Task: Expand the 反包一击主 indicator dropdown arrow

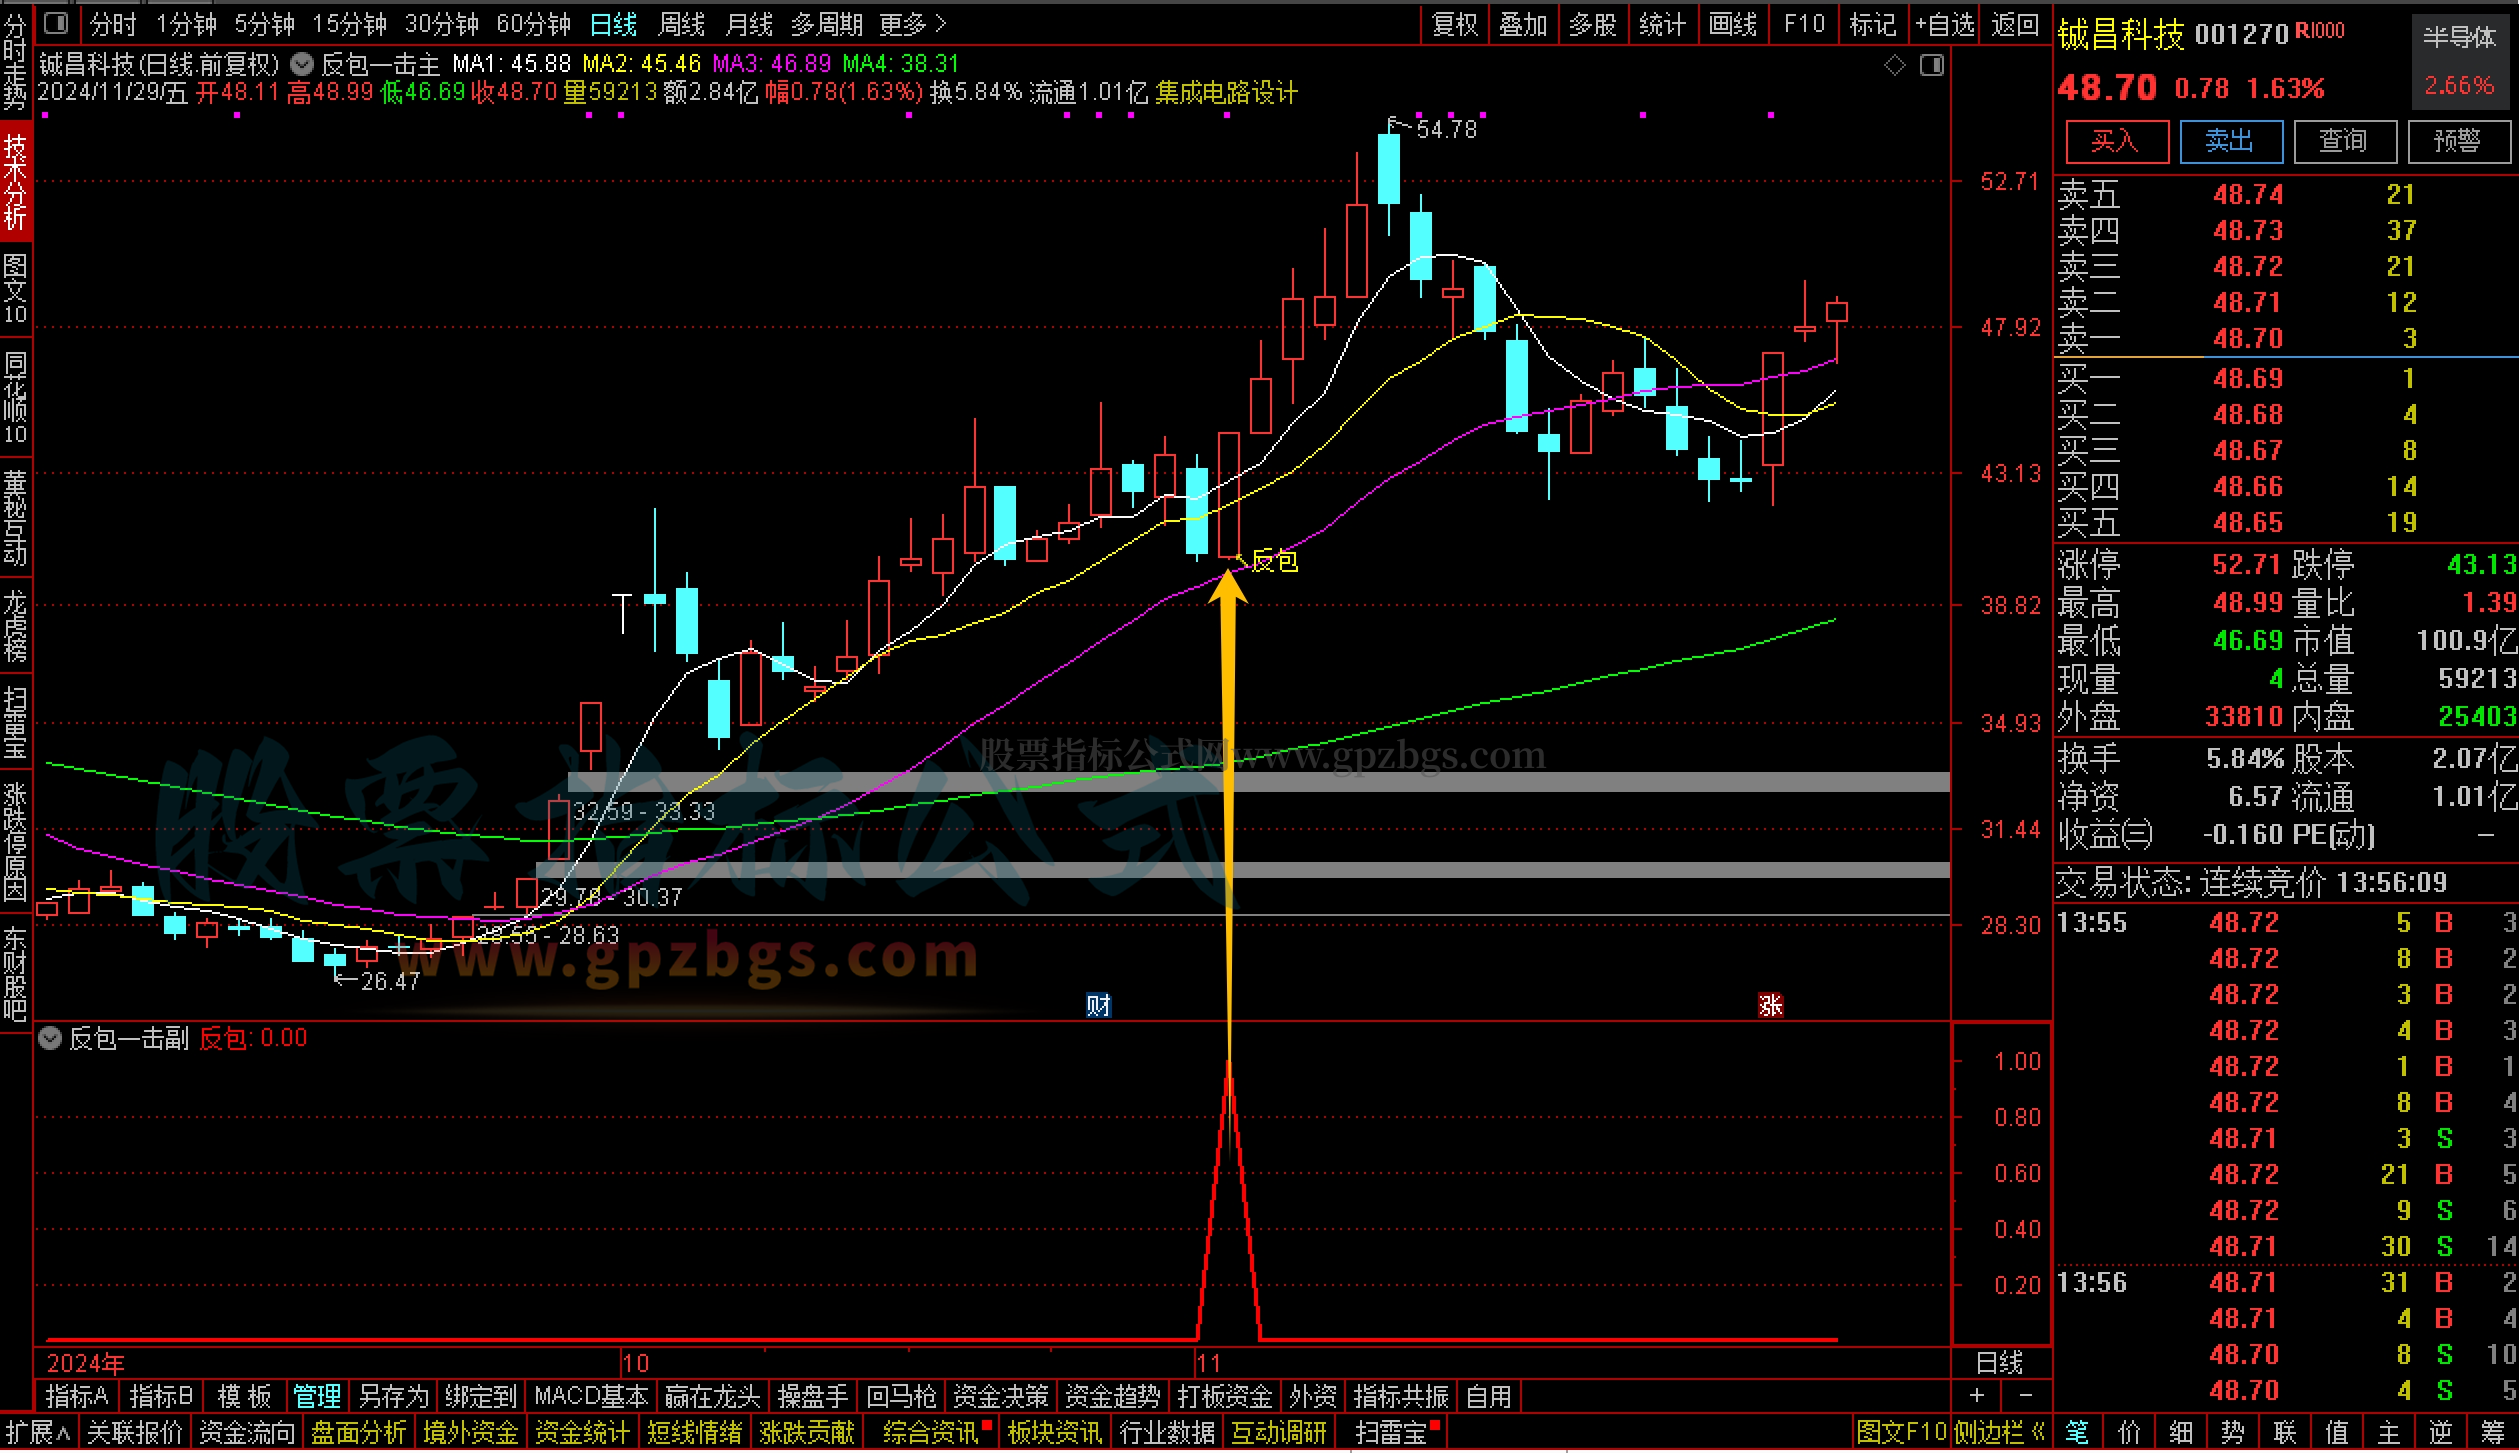Action: tap(301, 65)
